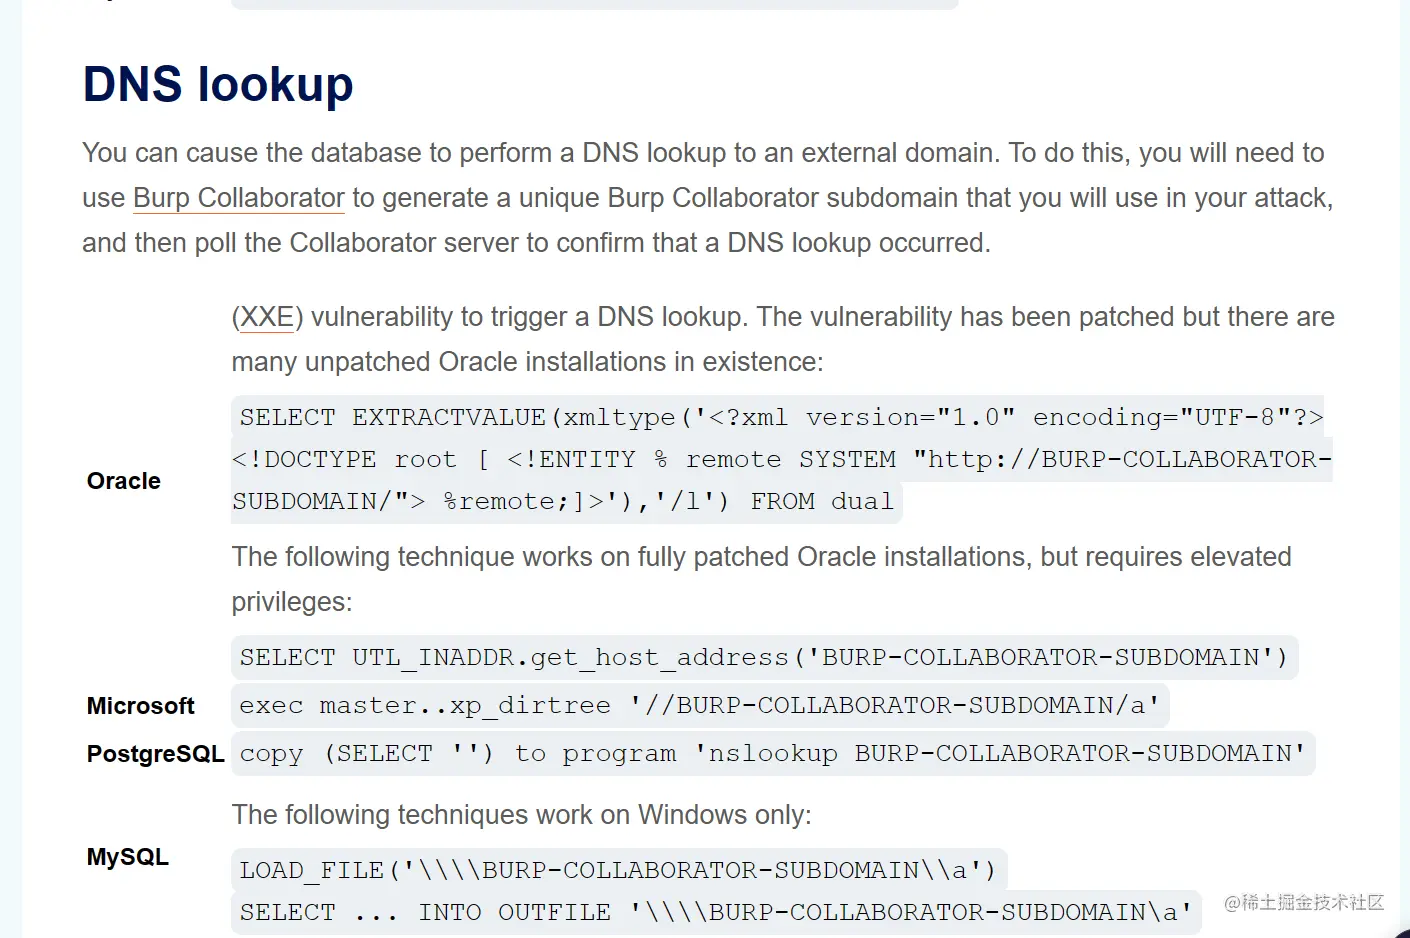Click the intro sentence 'You can cause the database'
Viewport: 1410px width, 938px height.
tap(703, 153)
